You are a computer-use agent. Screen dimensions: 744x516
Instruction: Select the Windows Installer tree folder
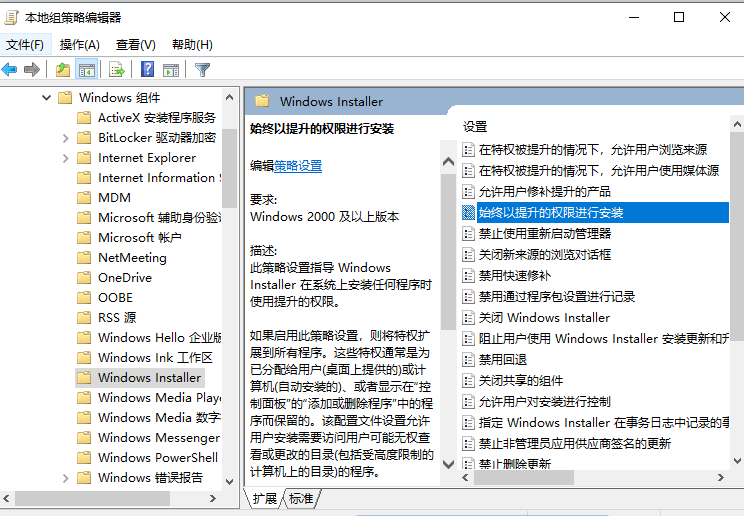140,377
